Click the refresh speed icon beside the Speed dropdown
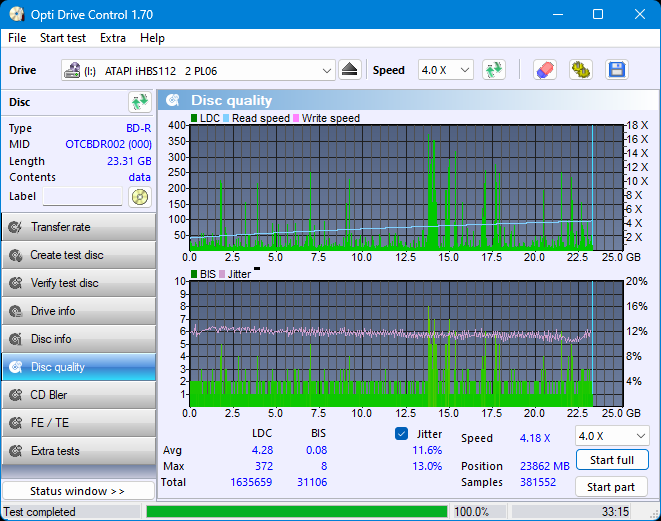This screenshot has height=521, width=661. click(493, 70)
